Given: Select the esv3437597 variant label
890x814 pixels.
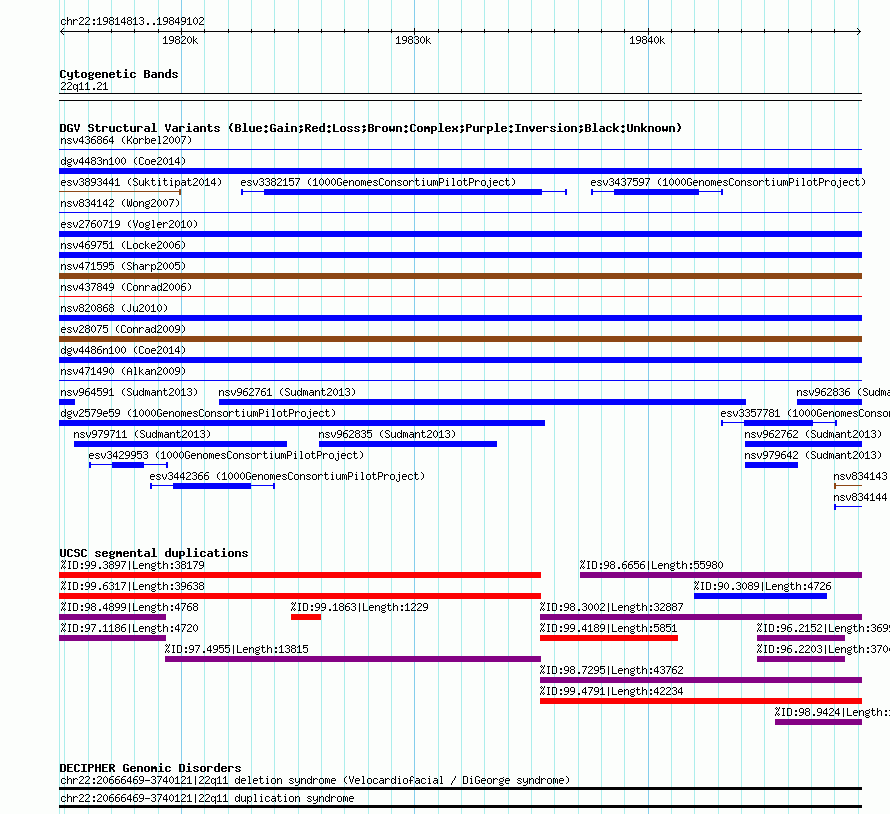Looking at the screenshot, I should point(728,182).
